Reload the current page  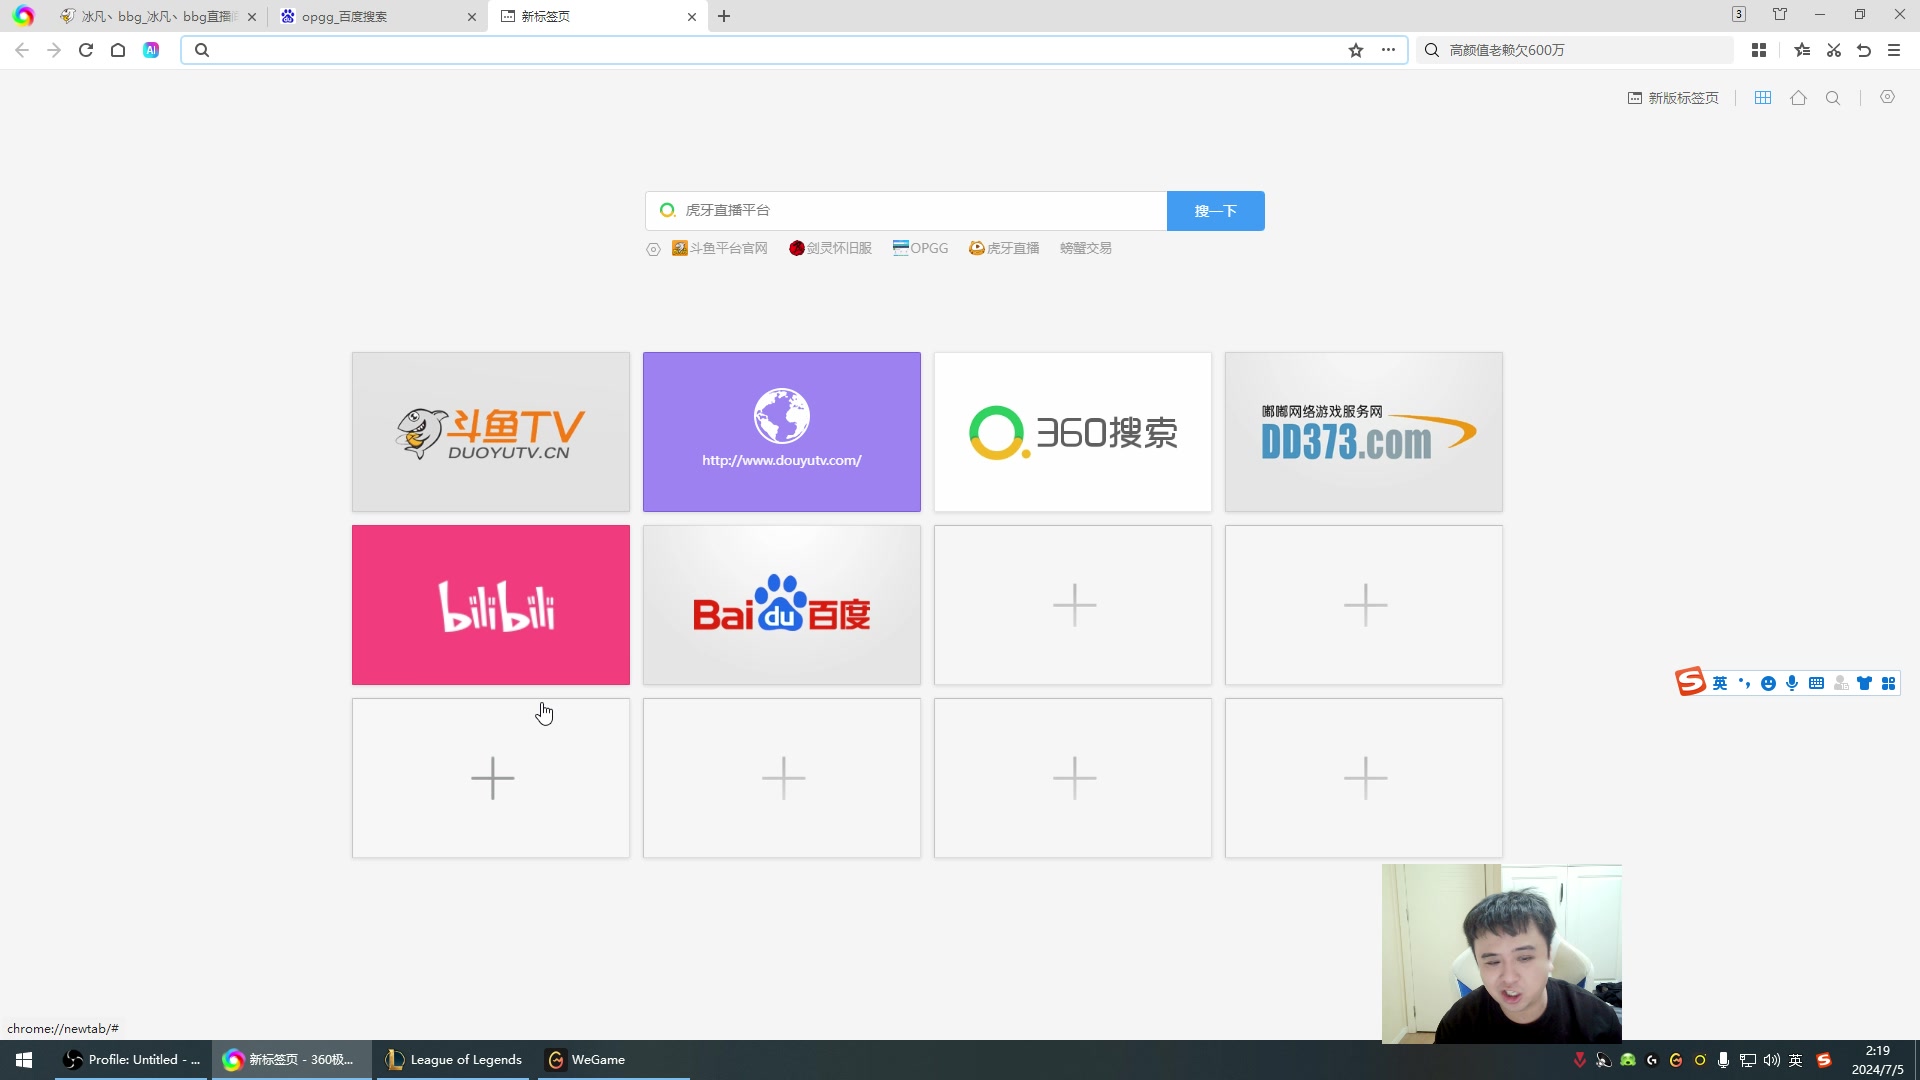[86, 50]
